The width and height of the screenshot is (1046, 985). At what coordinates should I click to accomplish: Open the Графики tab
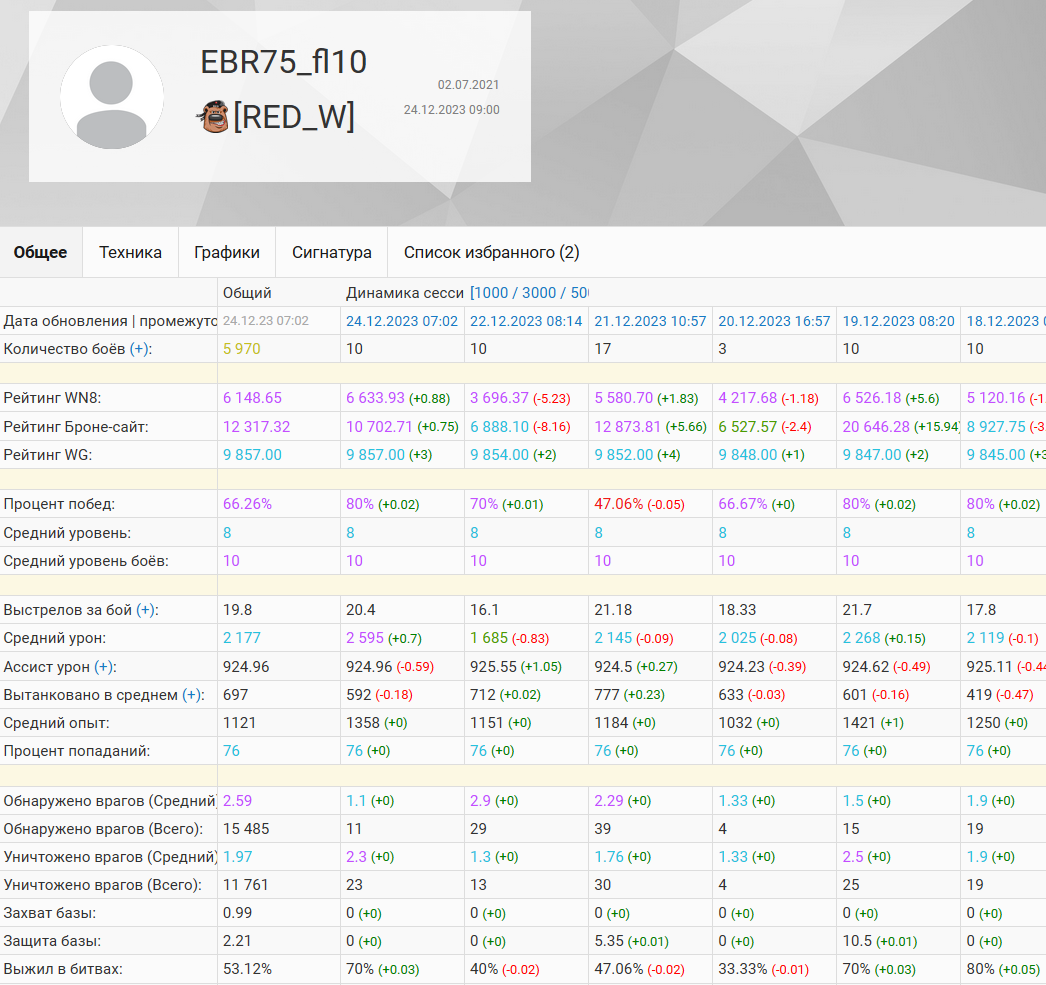point(227,252)
